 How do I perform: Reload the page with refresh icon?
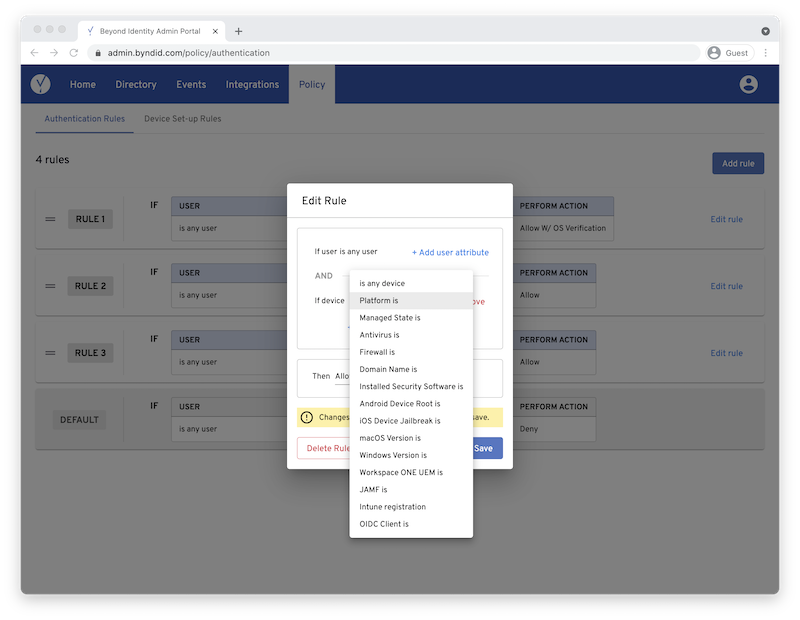74,53
